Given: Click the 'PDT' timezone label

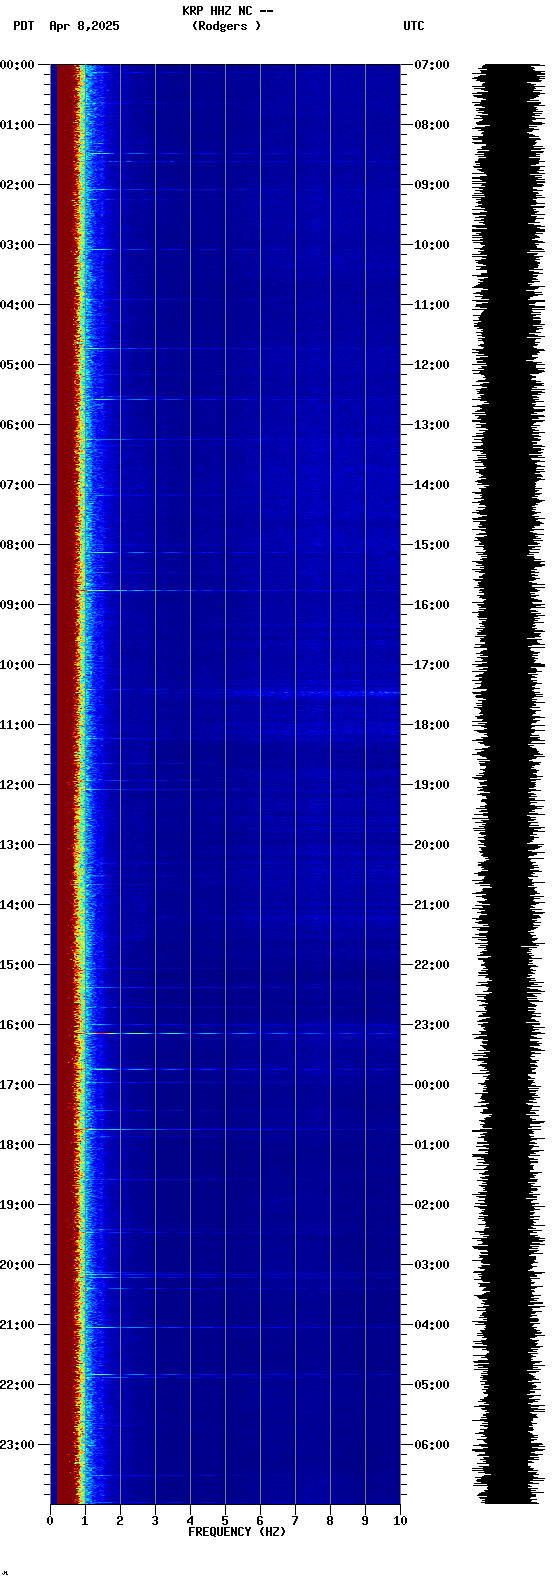Looking at the screenshot, I should coord(24,26).
